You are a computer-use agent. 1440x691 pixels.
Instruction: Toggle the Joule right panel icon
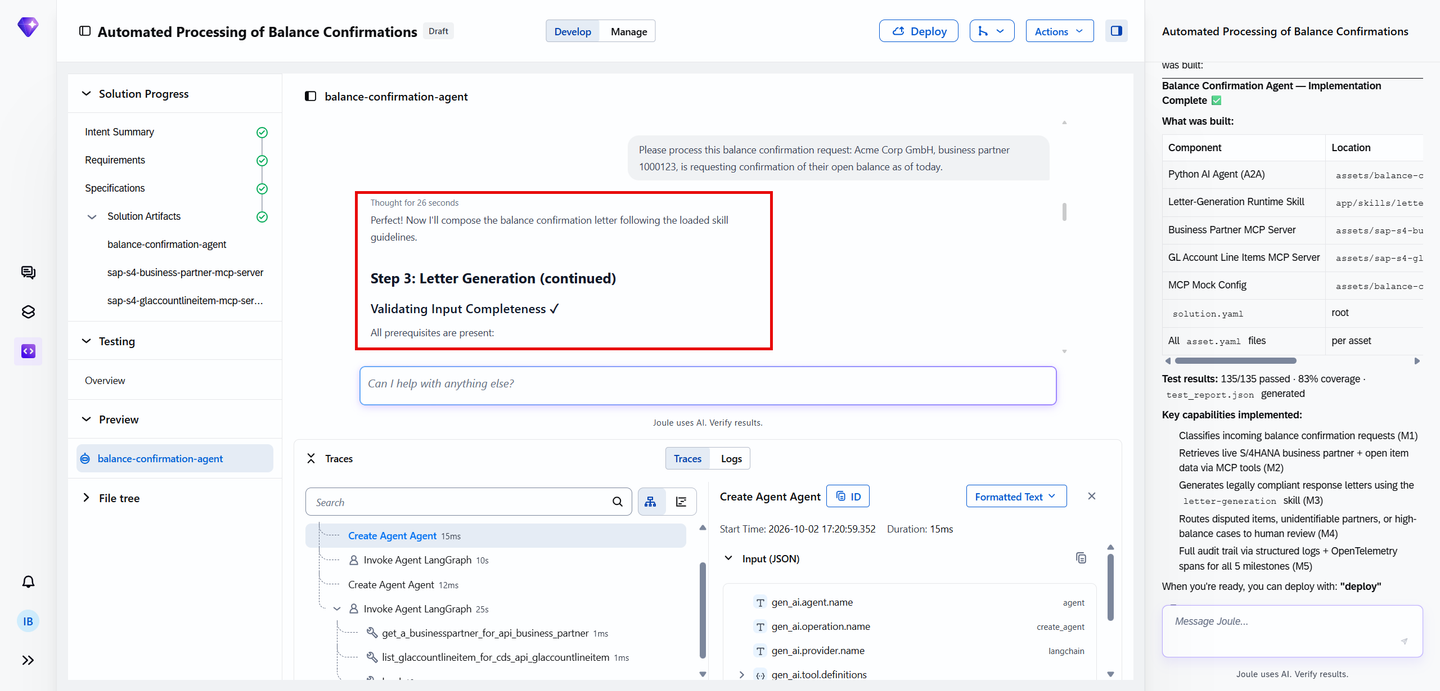(x=1116, y=31)
